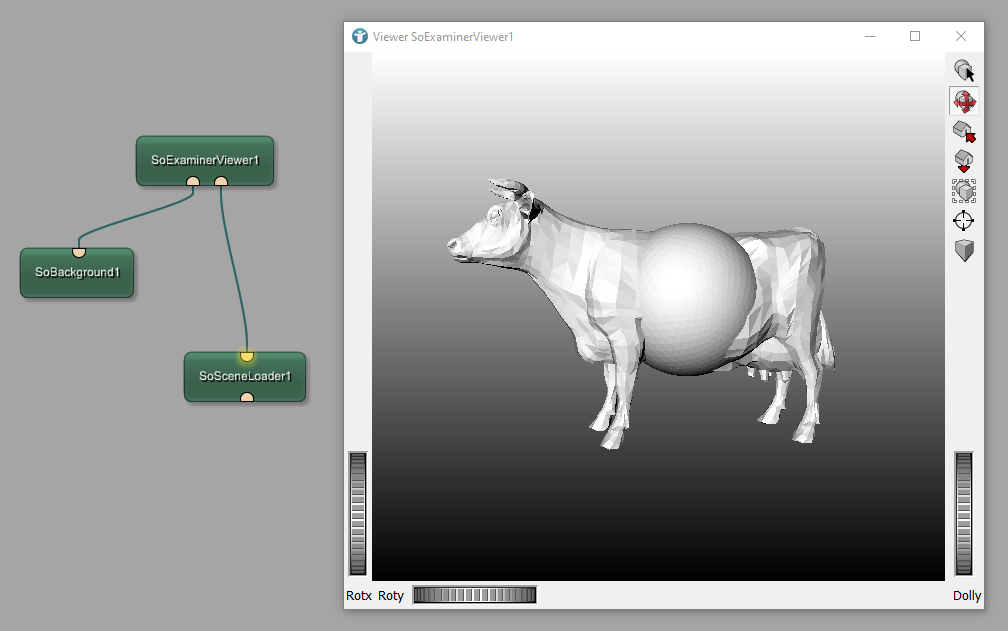Click the set home position icon
Image resolution: width=1008 pixels, height=631 pixels.
(964, 160)
